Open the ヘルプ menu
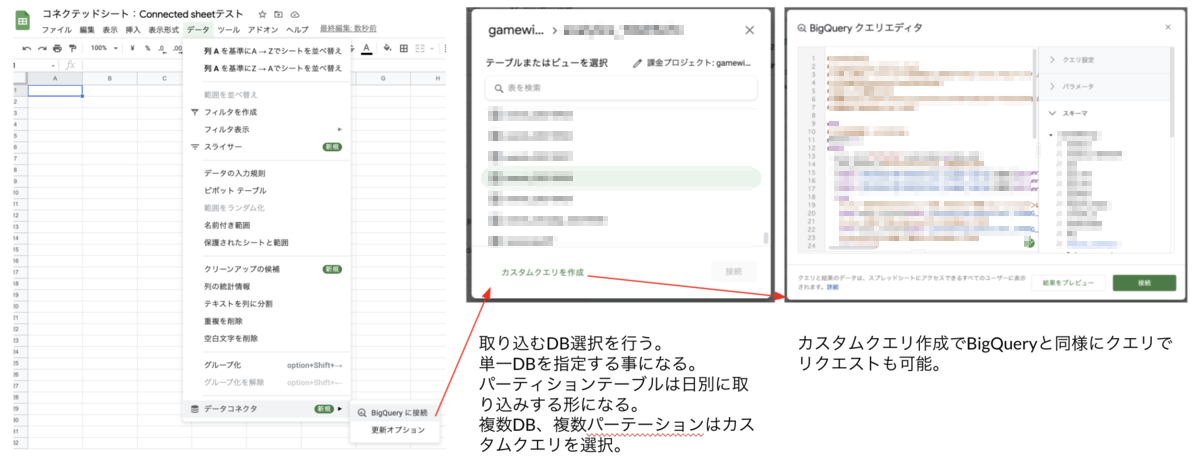 (298, 30)
